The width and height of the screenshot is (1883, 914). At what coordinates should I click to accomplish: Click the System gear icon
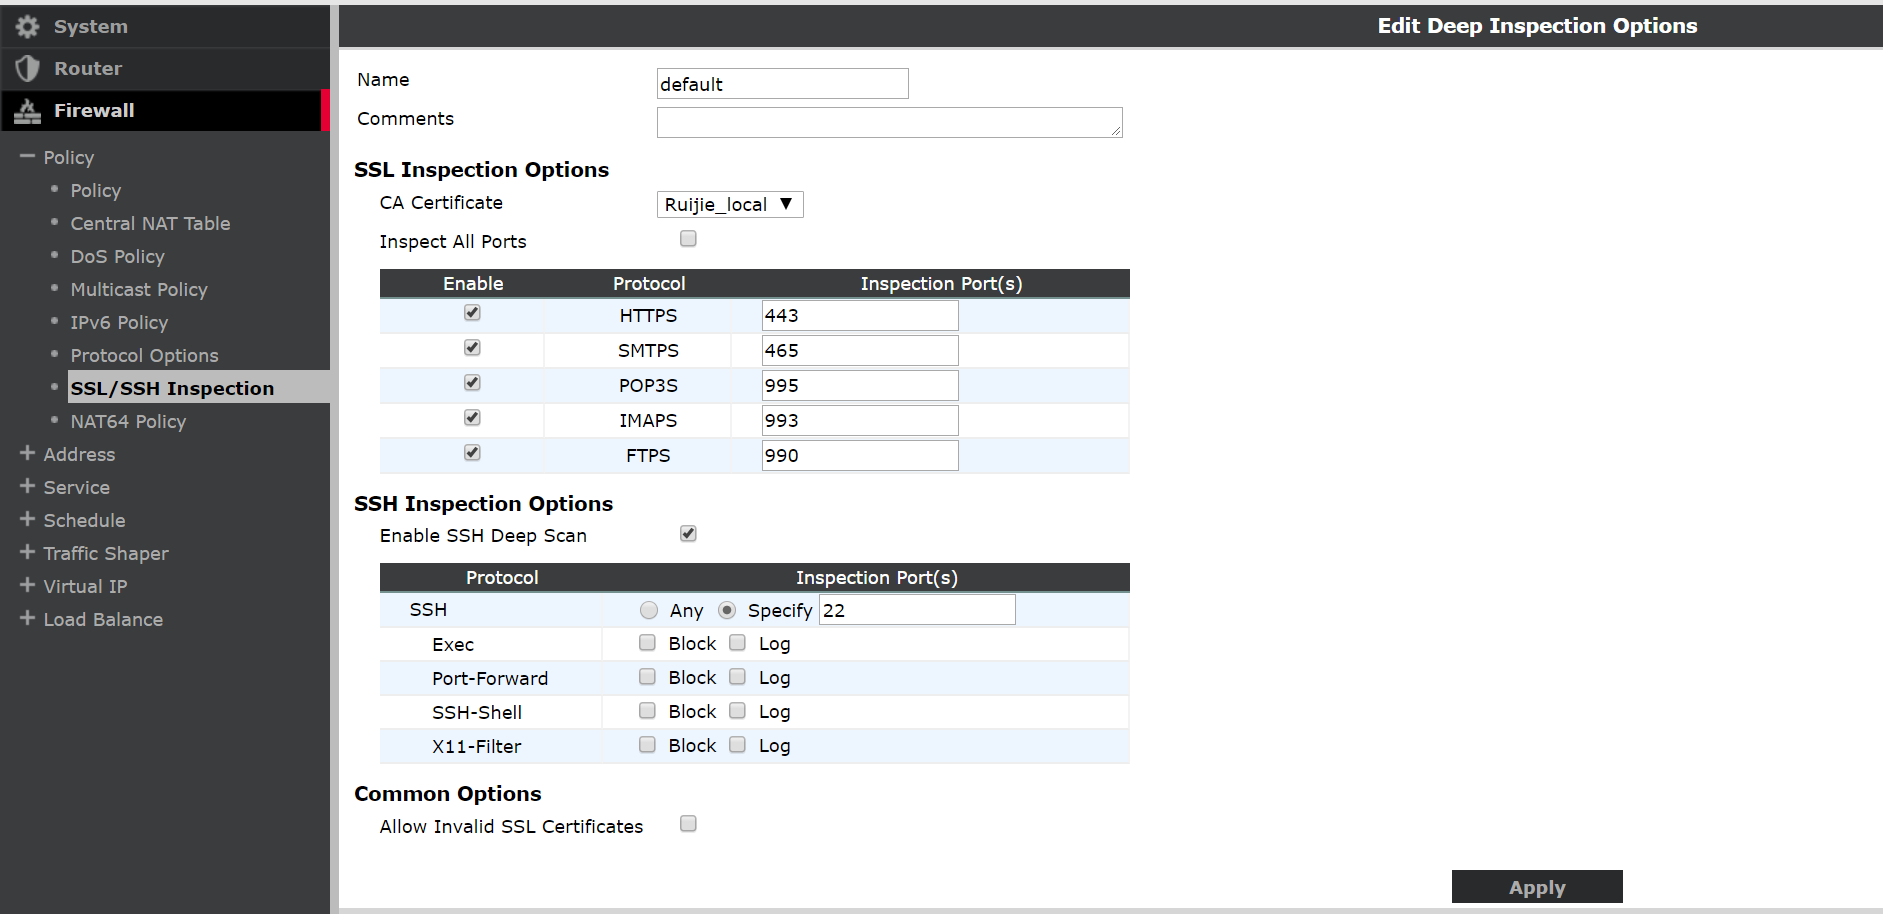point(27,27)
